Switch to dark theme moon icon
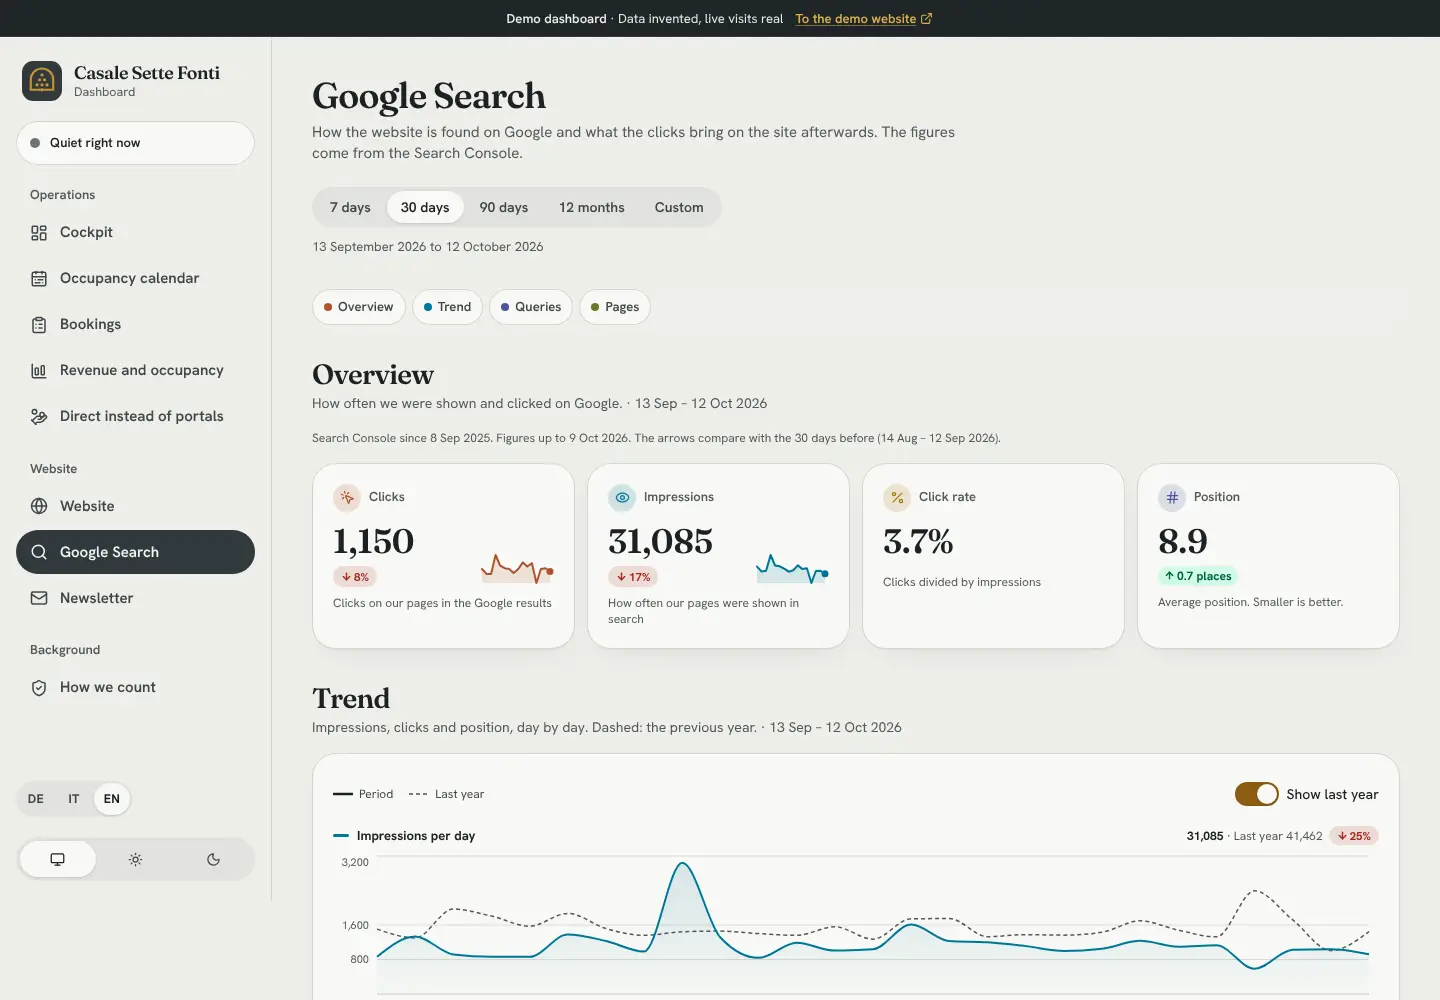The width and height of the screenshot is (1440, 1000). pos(213,859)
